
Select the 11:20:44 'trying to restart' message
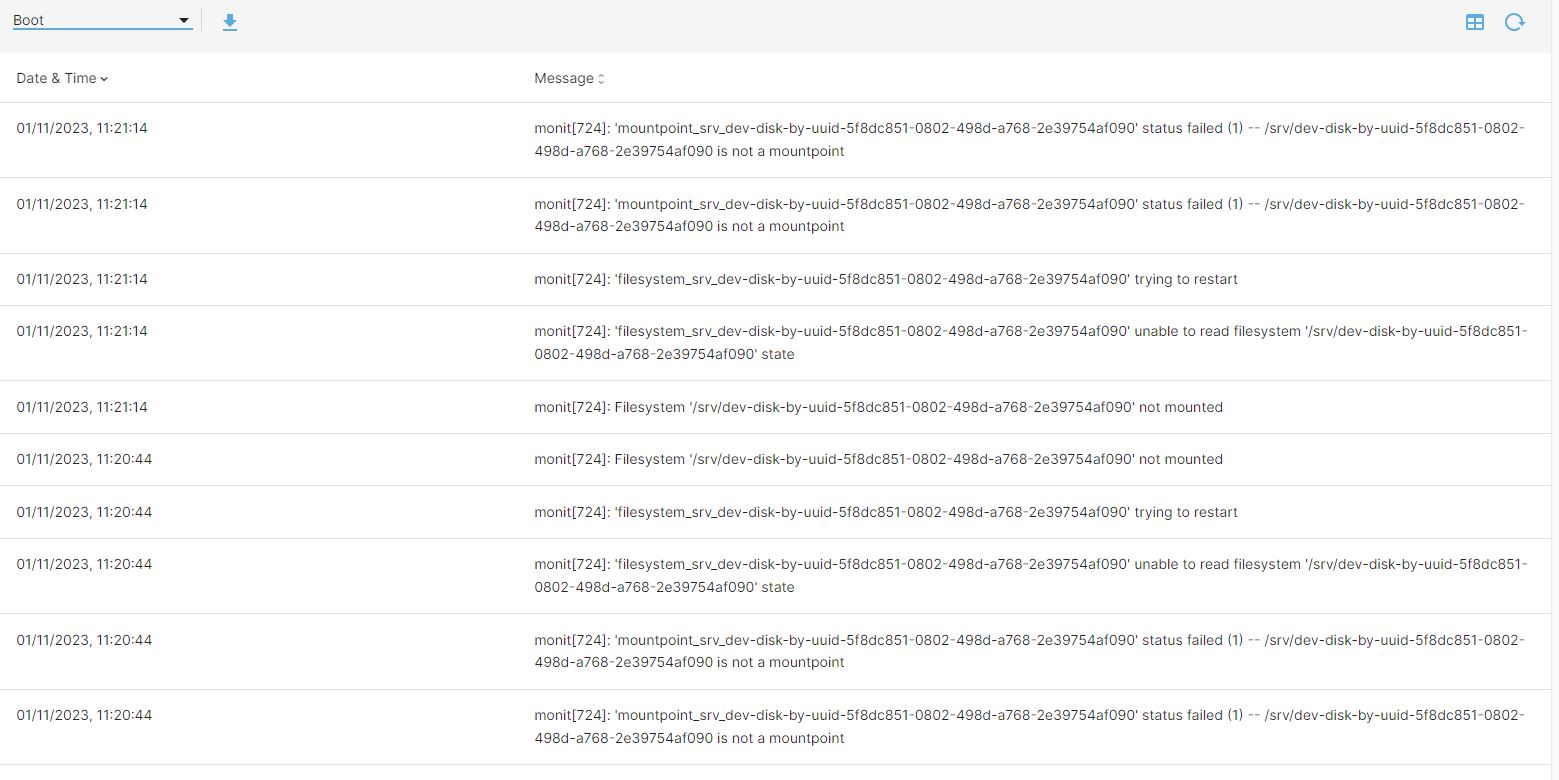click(886, 512)
